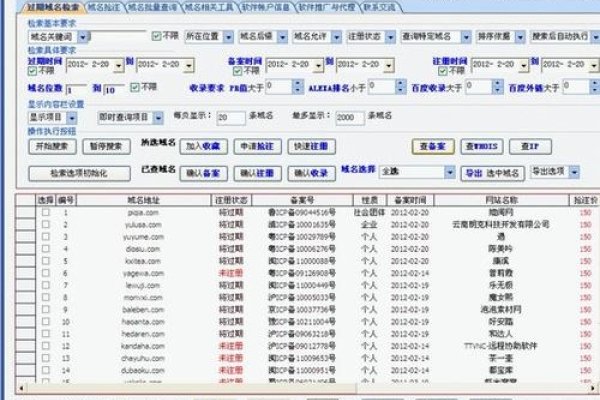Image resolution: width=600 pixels, height=400 pixels.
Task: Toggle 不限 checkbox under 过期时间
Action: point(33,71)
